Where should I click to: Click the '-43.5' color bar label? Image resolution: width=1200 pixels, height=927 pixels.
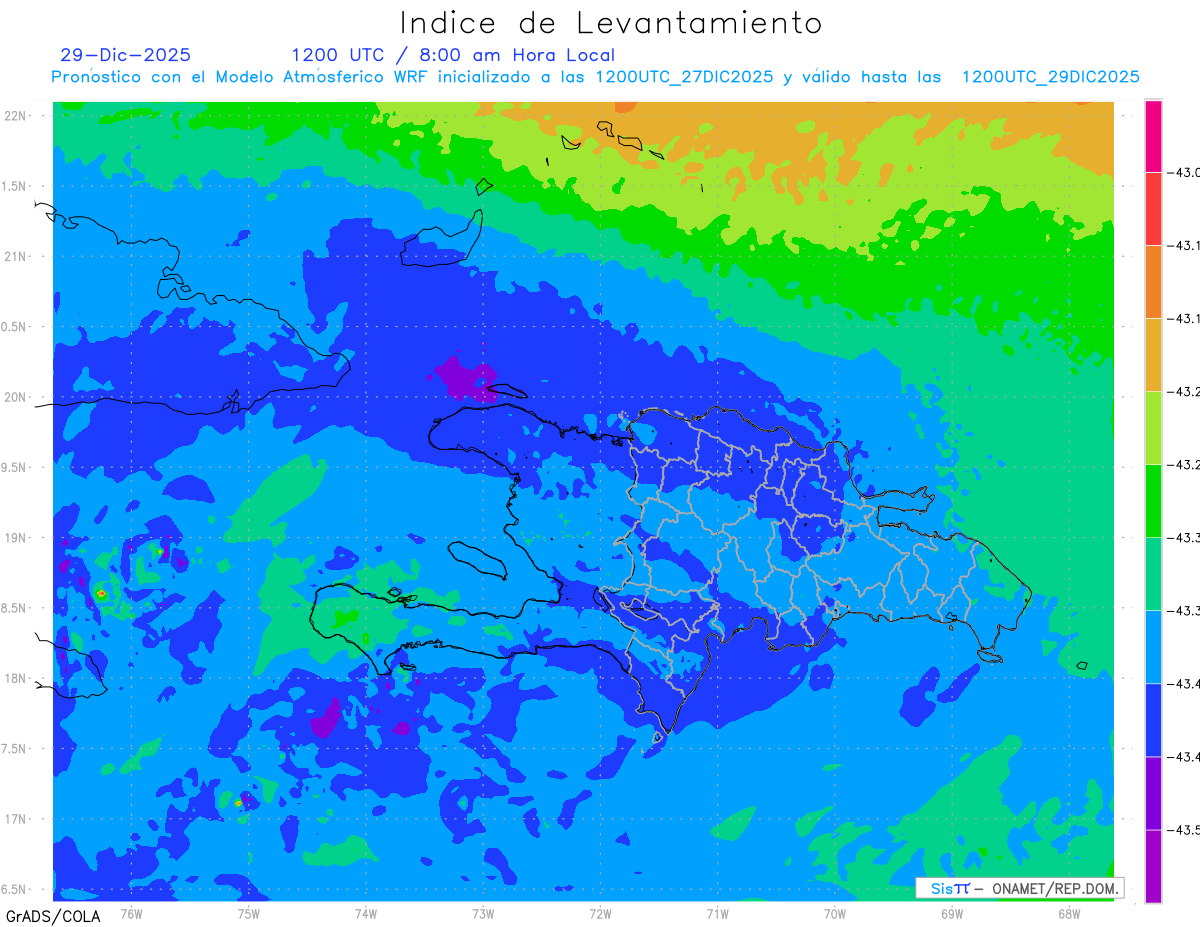tap(1185, 830)
